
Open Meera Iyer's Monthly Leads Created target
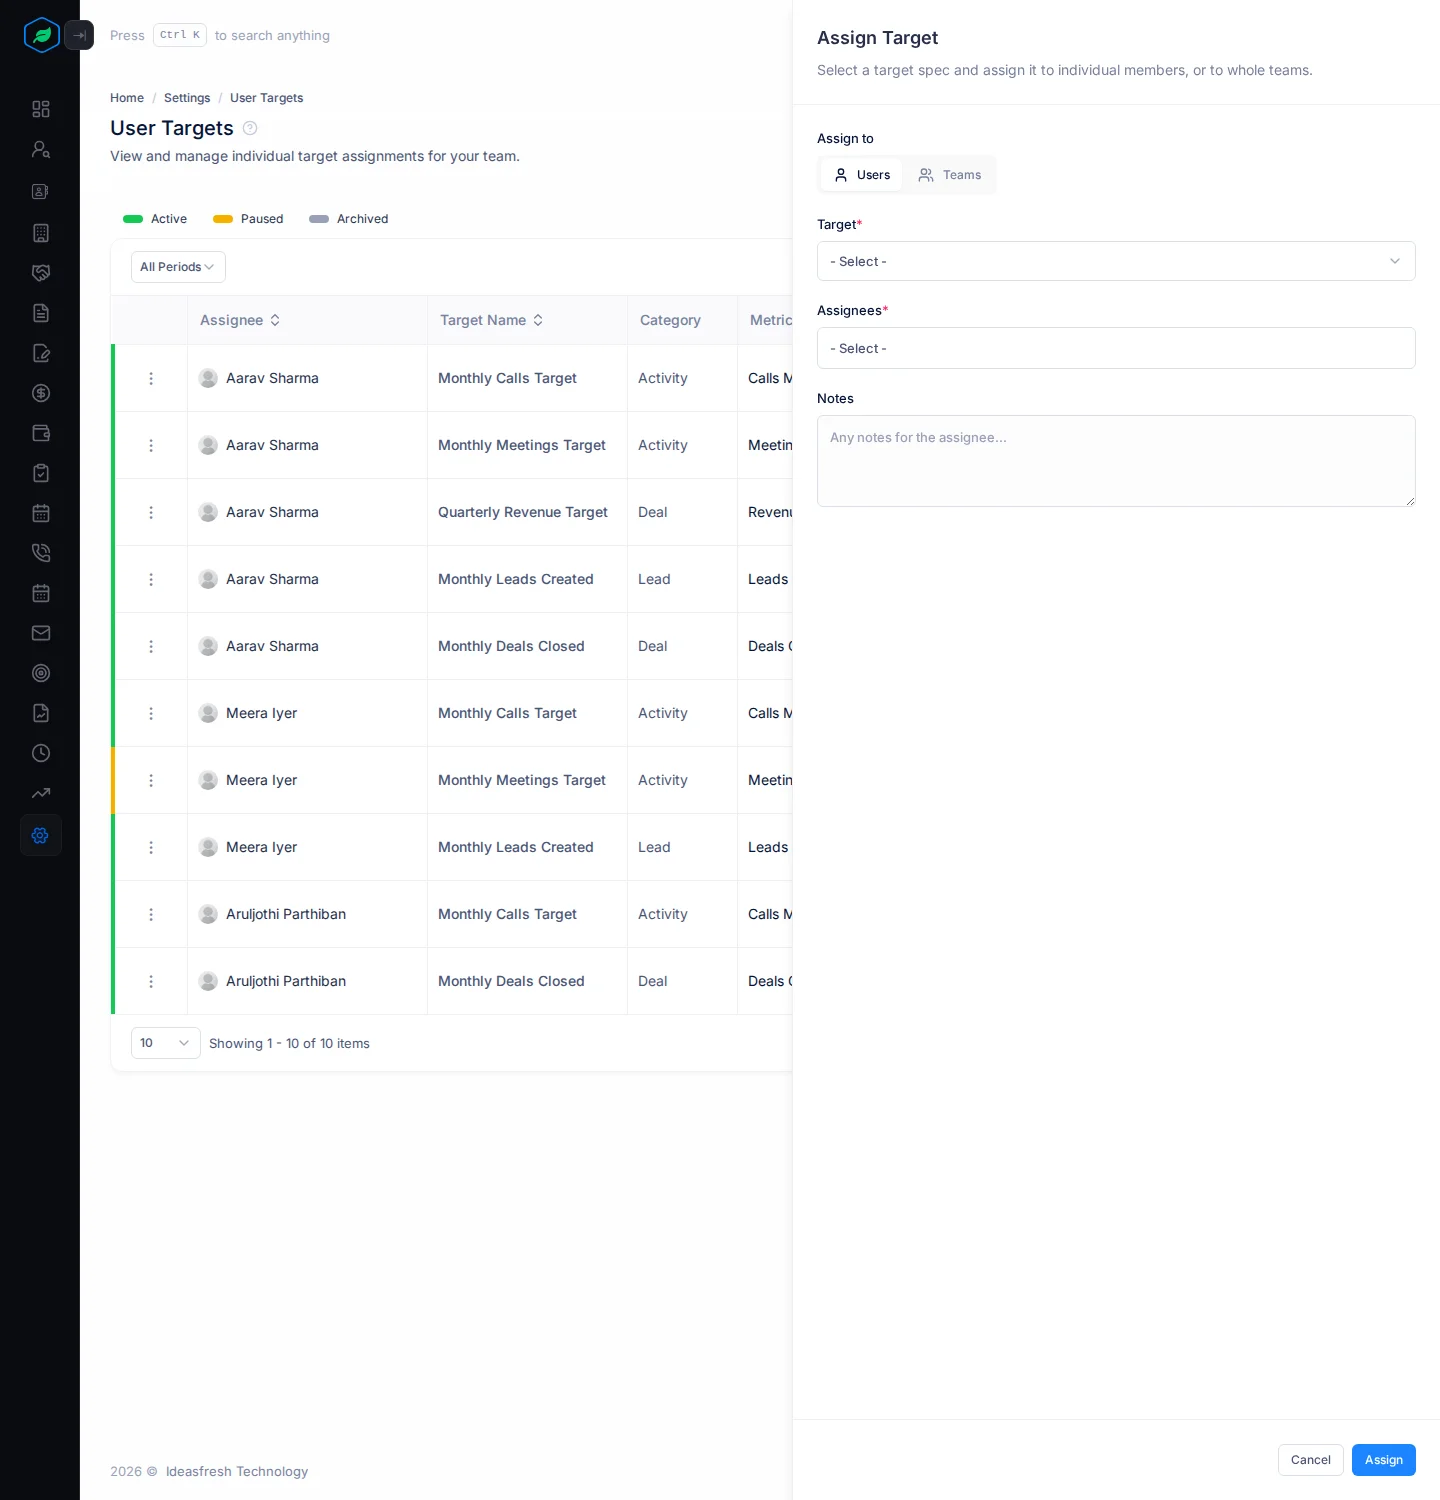point(516,847)
